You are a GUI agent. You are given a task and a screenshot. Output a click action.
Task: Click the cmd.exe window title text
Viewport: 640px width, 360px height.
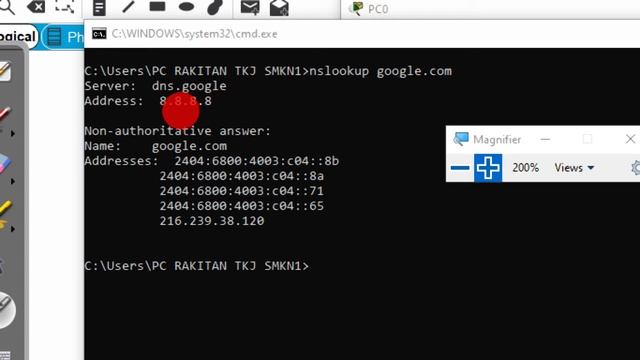click(194, 34)
